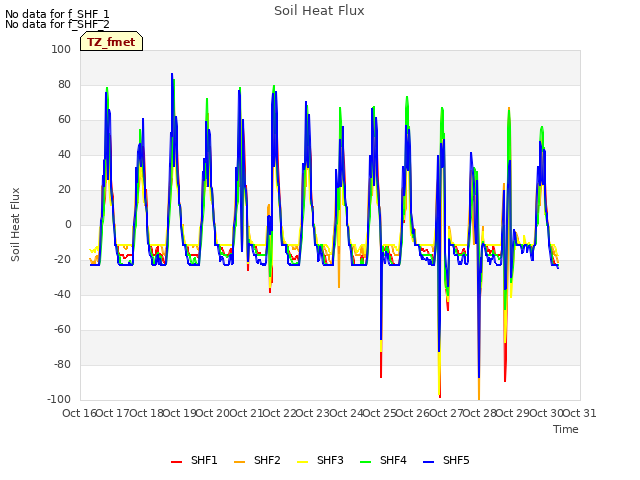640x480 pixels.
Task: Click the green SHF4 legend color marker
Action: (366, 462)
